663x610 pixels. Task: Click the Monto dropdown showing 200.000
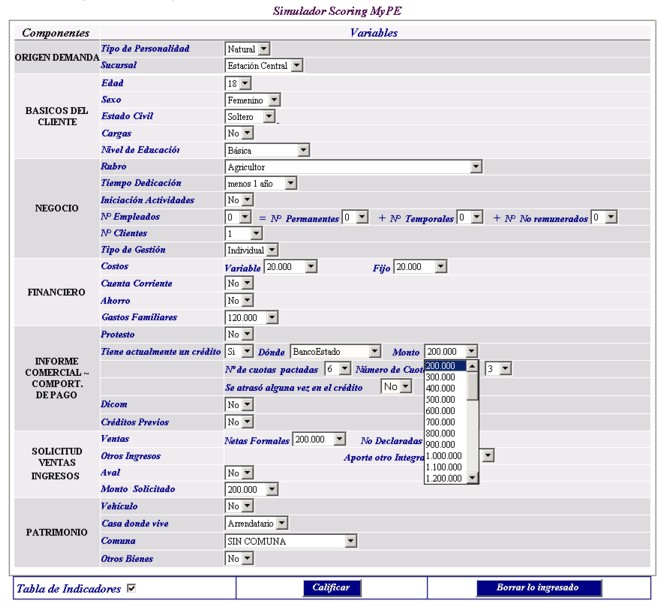[x=451, y=352]
